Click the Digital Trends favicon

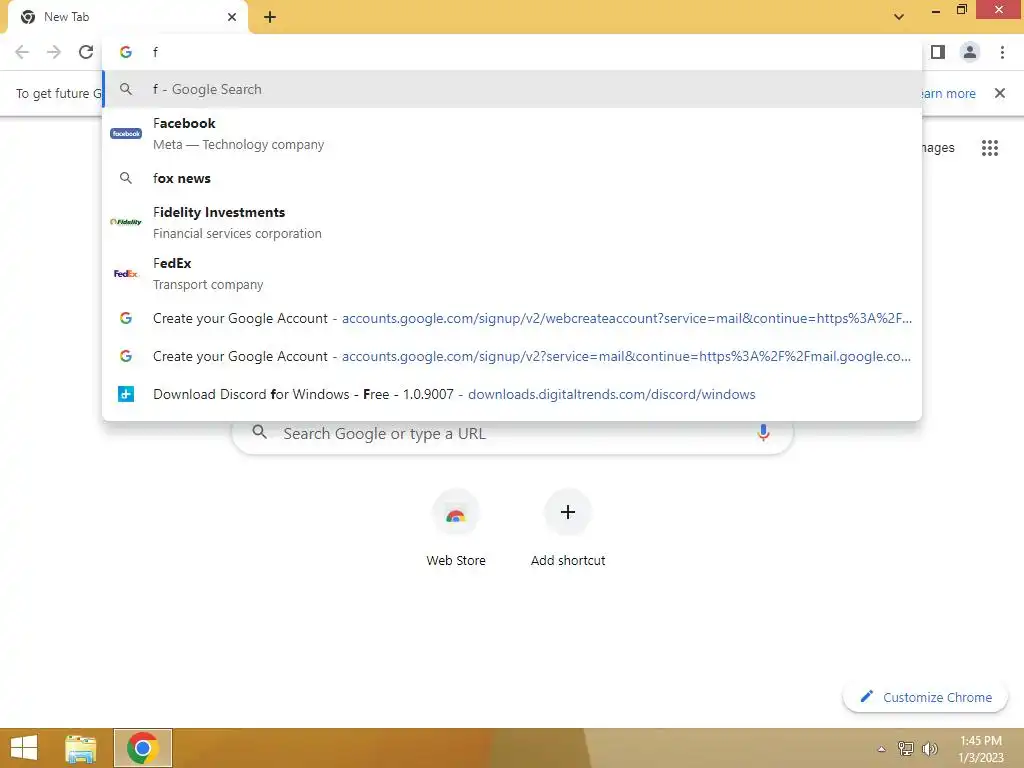point(126,394)
